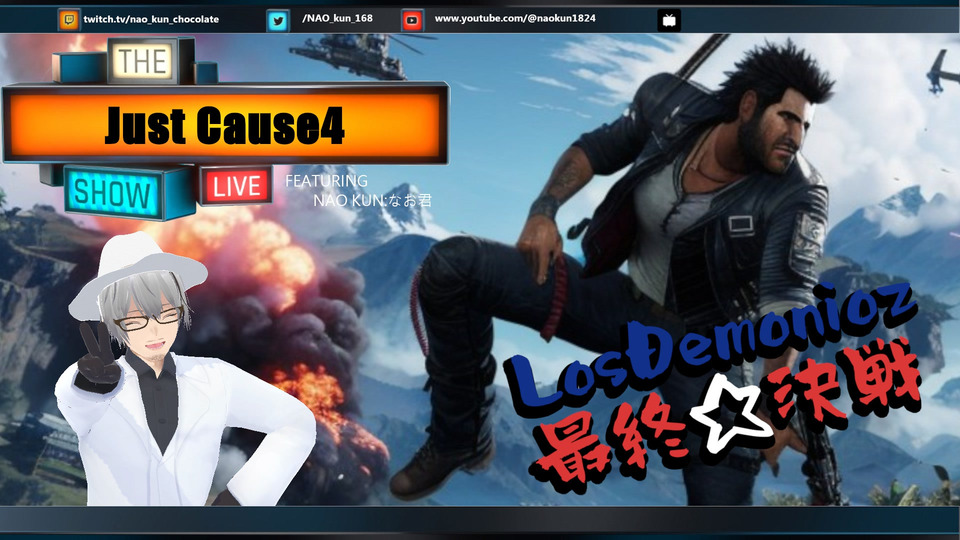Click the /NAO_kun_168 Twitter handle
This screenshot has height=540, width=960.
[x=337, y=18]
